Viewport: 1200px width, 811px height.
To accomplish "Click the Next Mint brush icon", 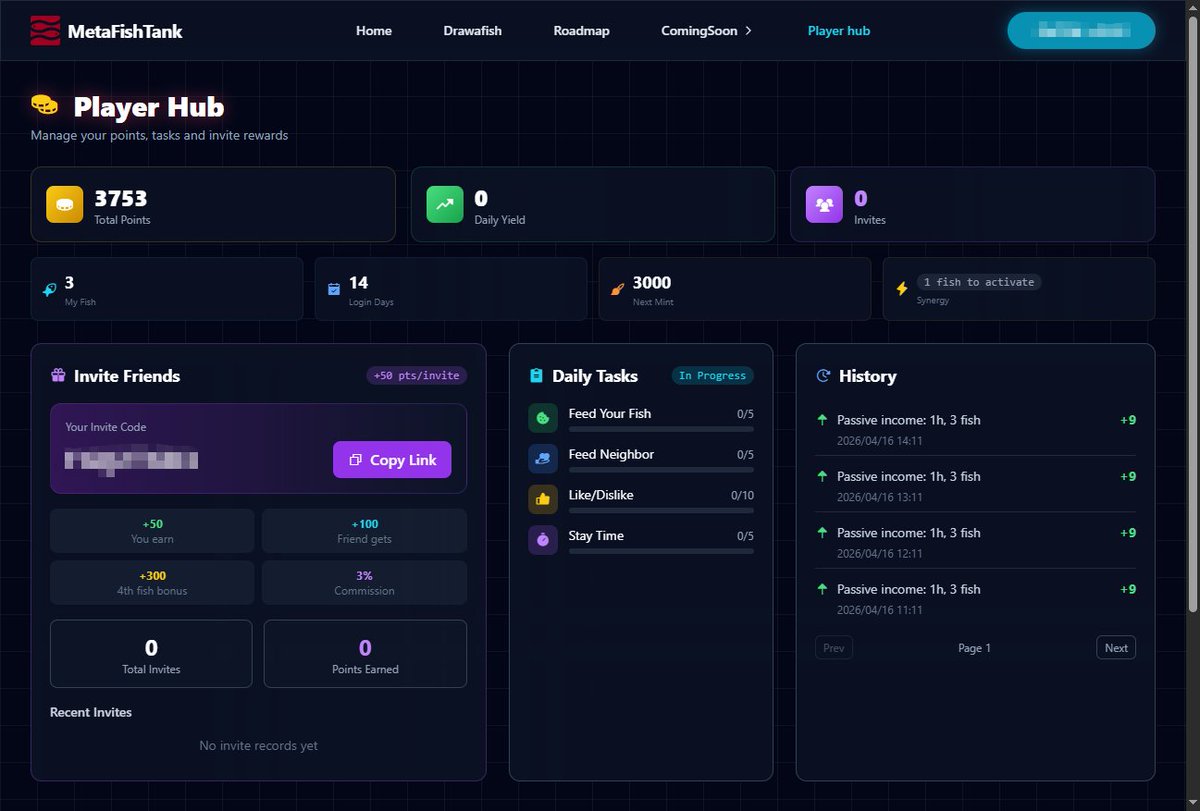I will point(617,289).
